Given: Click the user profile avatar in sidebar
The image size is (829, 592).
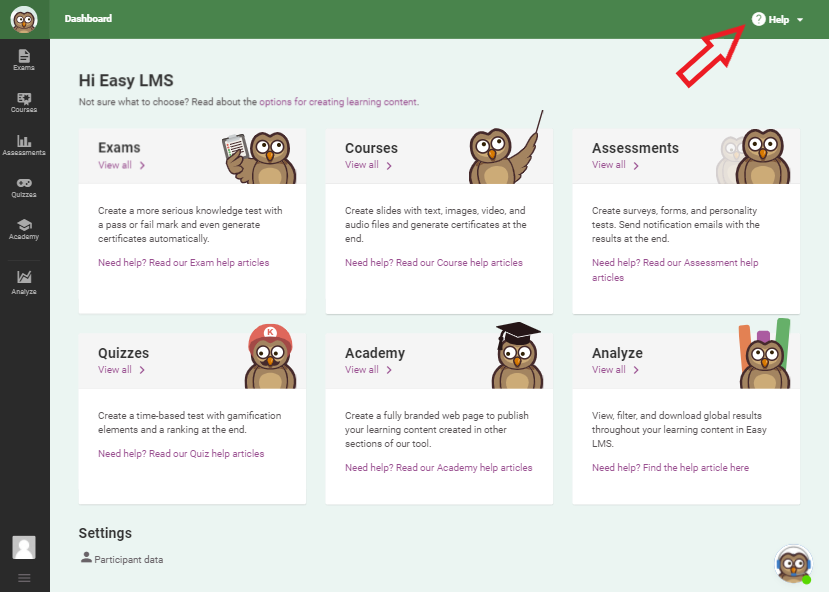Looking at the screenshot, I should point(24,547).
